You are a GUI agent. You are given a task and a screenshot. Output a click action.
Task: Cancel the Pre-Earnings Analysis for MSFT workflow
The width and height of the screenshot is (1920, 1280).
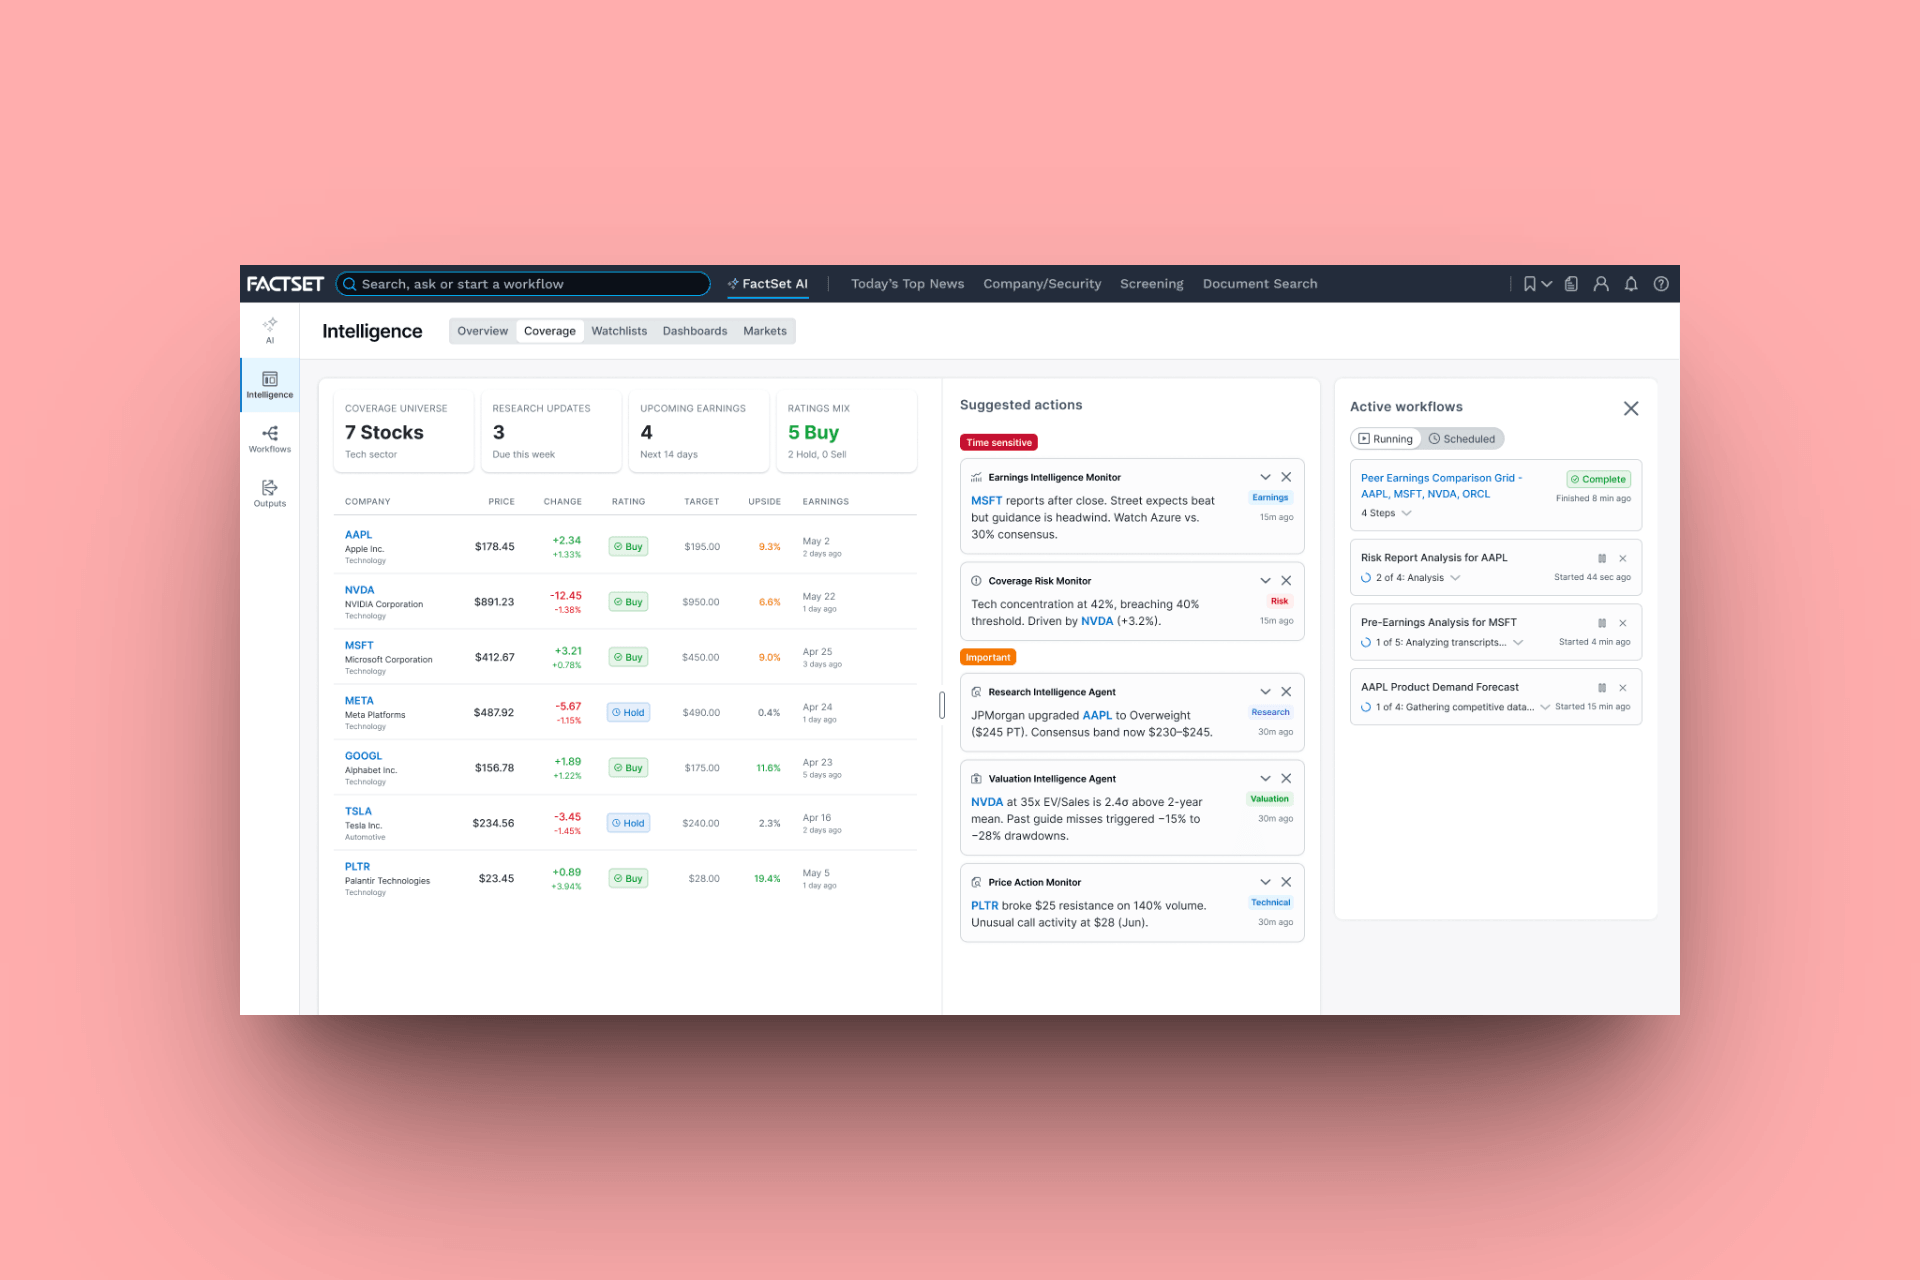(1623, 623)
